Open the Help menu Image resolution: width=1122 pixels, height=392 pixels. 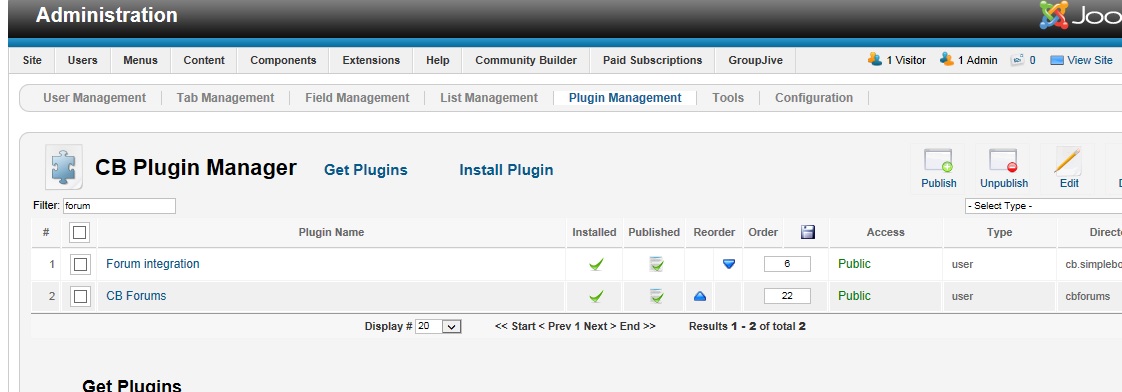[x=437, y=60]
